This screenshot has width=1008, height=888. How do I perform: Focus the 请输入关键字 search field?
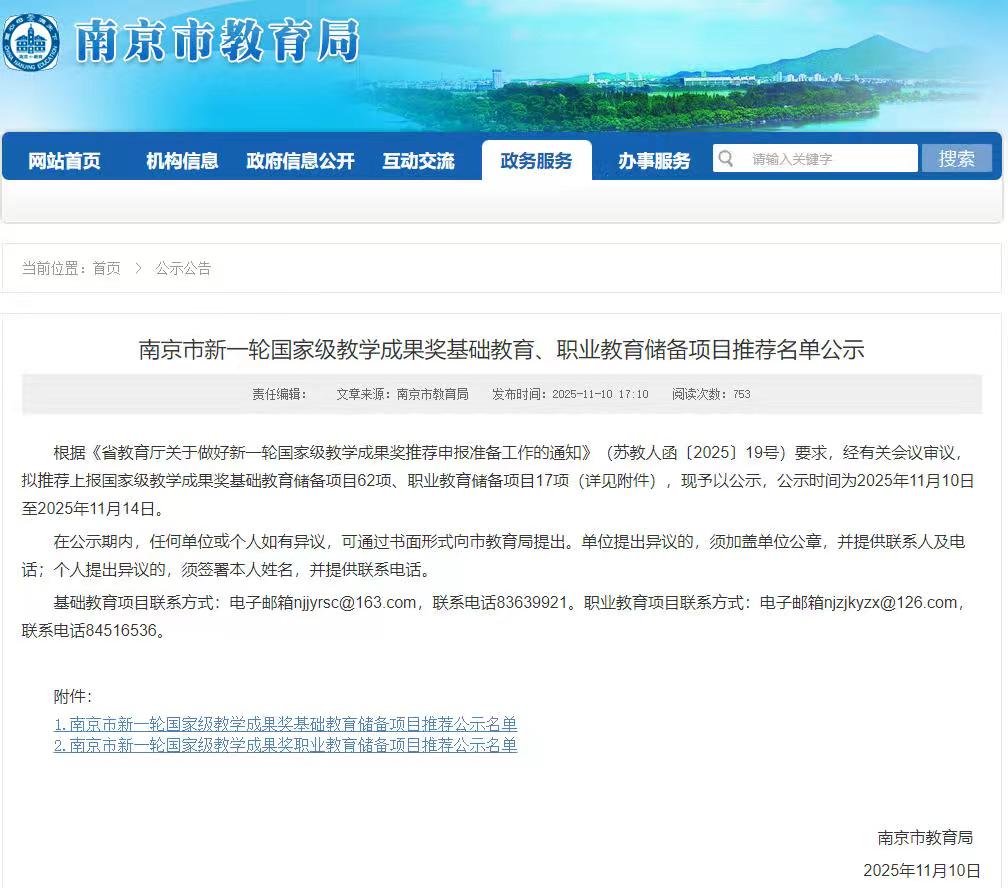pyautogui.click(x=830, y=158)
